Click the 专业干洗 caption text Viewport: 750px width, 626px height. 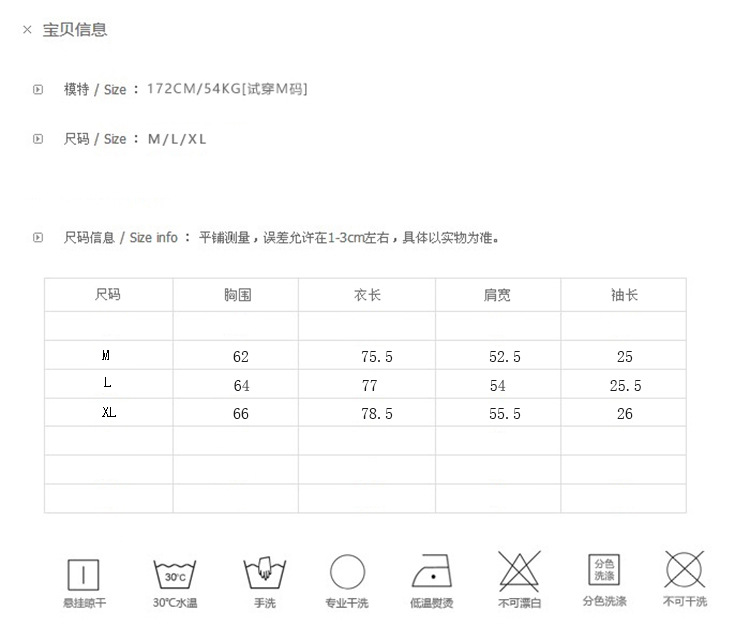point(347,603)
